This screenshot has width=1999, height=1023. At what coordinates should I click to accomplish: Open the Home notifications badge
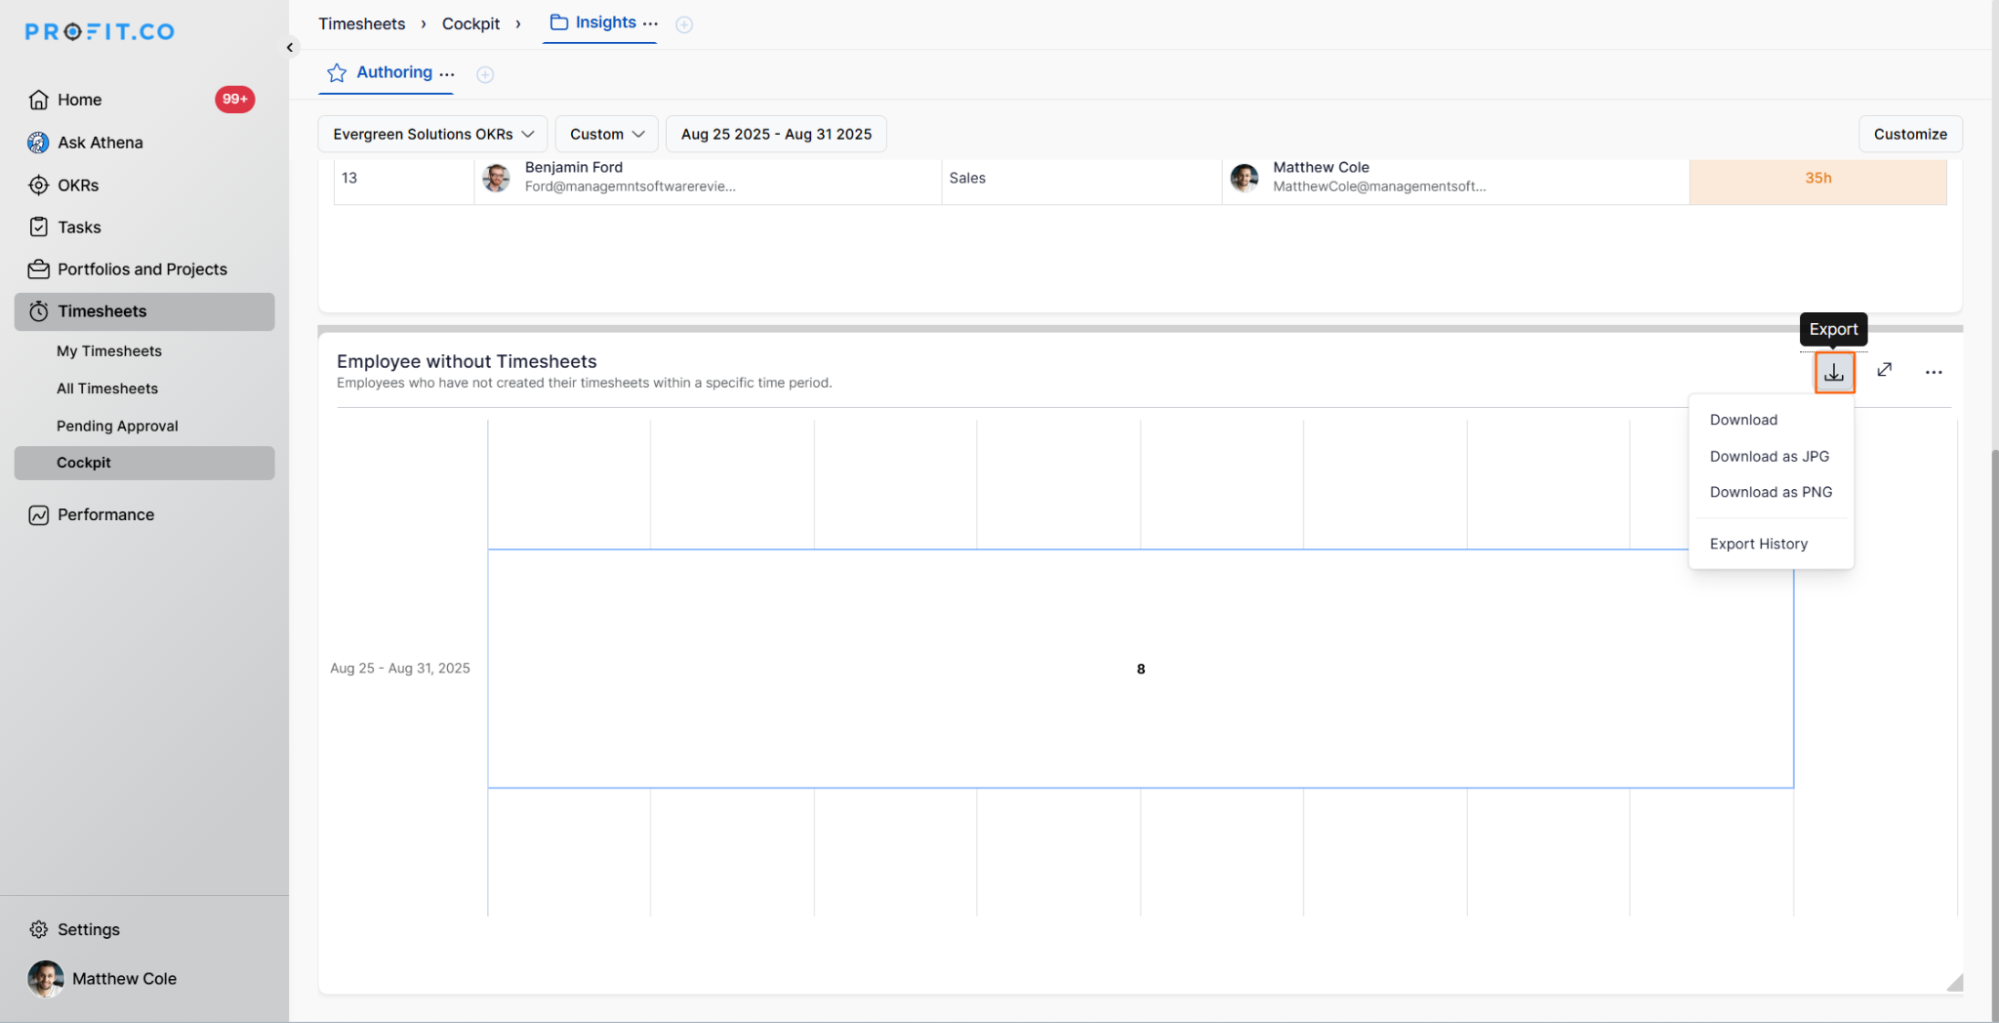point(234,99)
